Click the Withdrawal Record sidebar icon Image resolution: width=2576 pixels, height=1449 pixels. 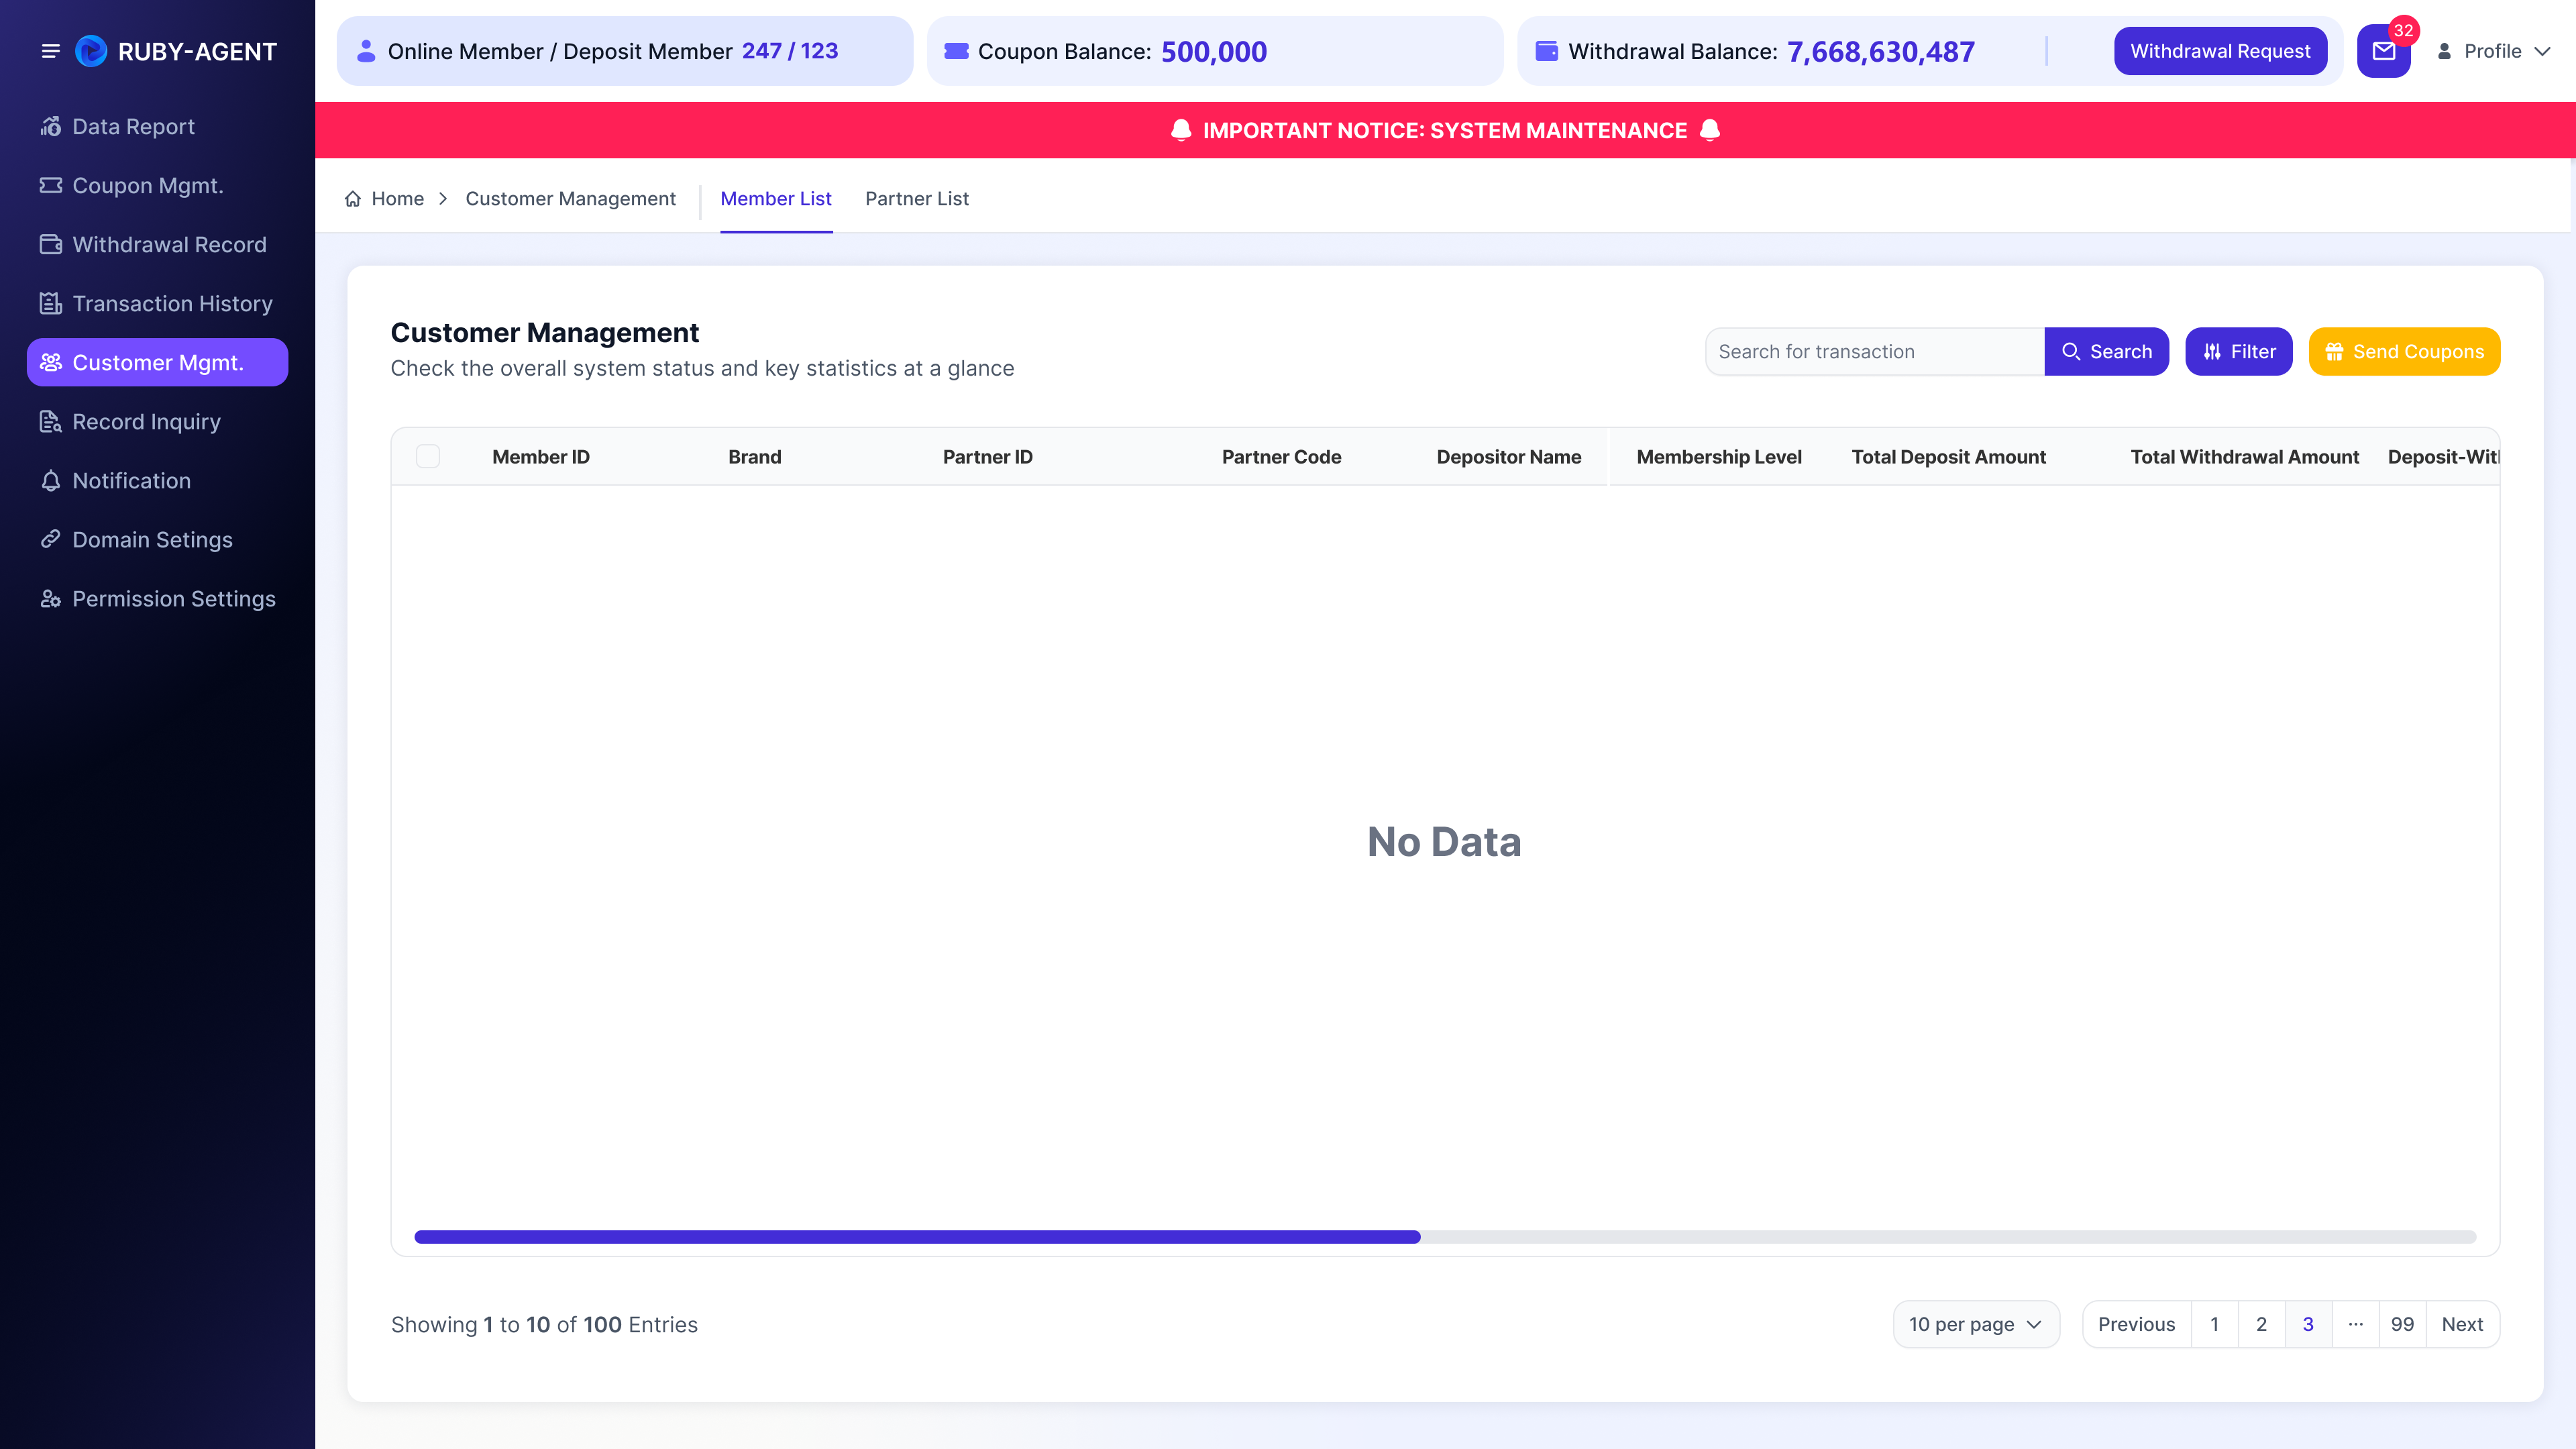[x=51, y=245]
